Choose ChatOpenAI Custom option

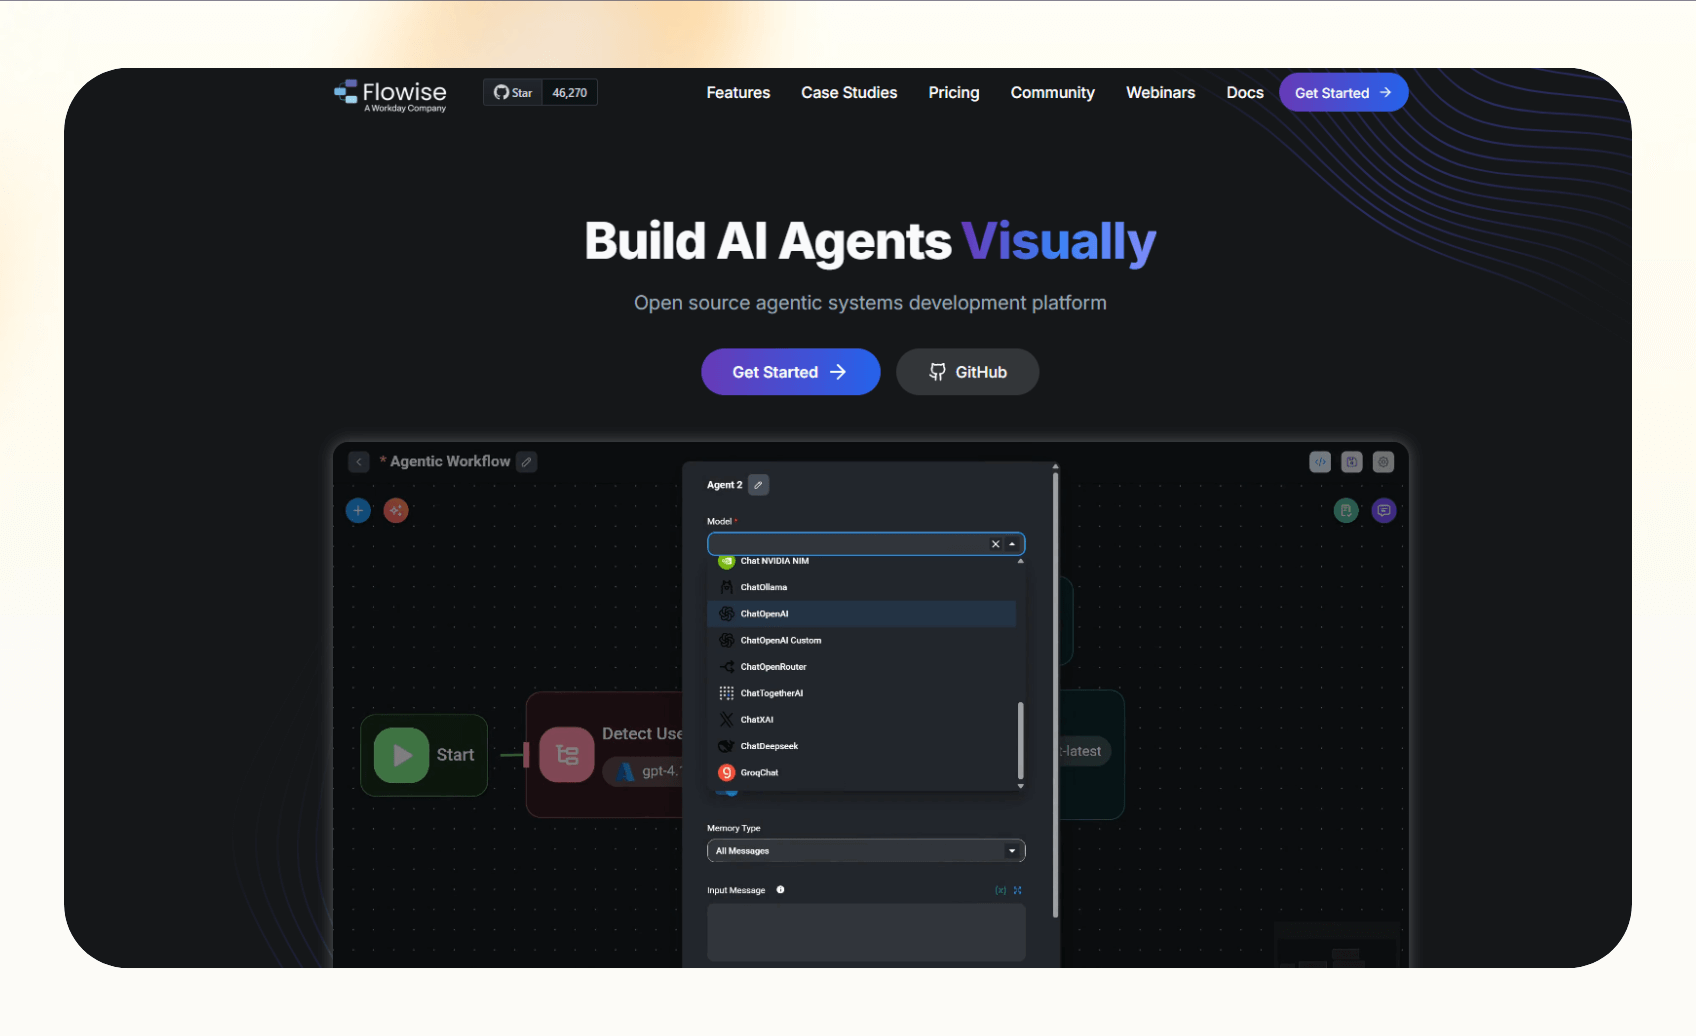pos(862,640)
